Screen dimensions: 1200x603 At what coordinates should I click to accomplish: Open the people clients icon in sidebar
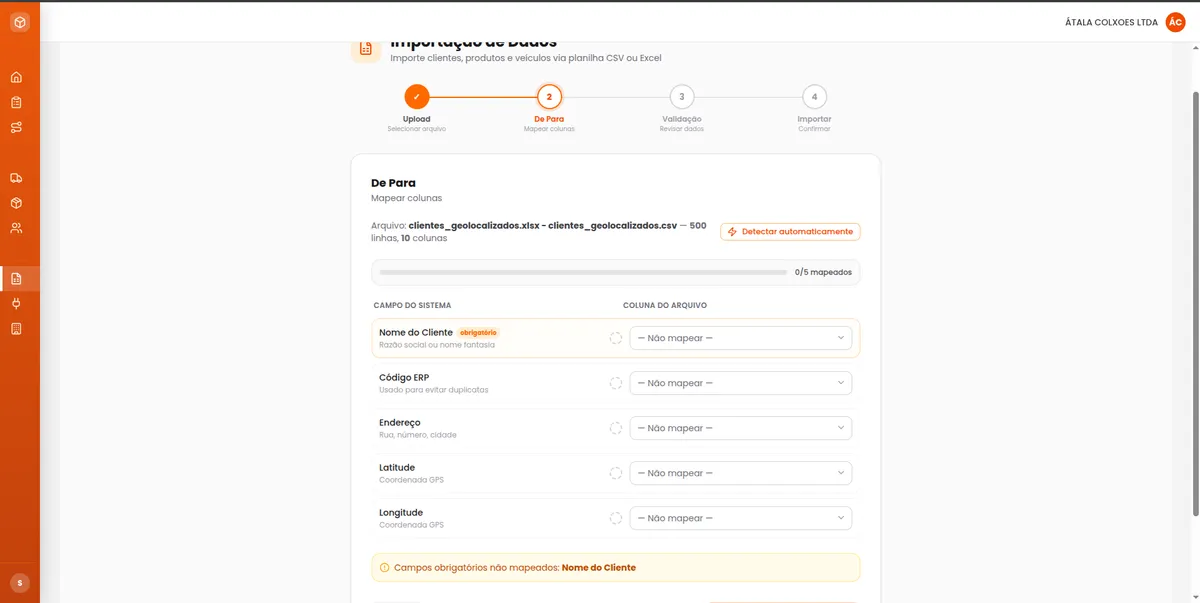16,228
